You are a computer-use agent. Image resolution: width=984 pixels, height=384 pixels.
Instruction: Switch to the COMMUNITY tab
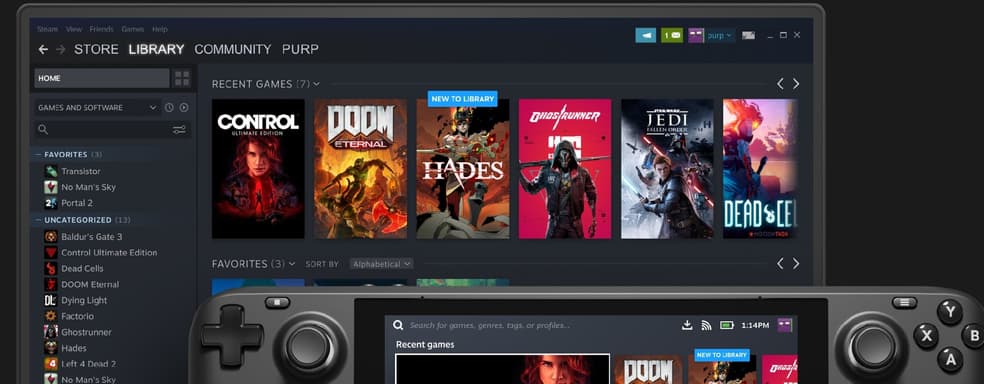tap(233, 49)
